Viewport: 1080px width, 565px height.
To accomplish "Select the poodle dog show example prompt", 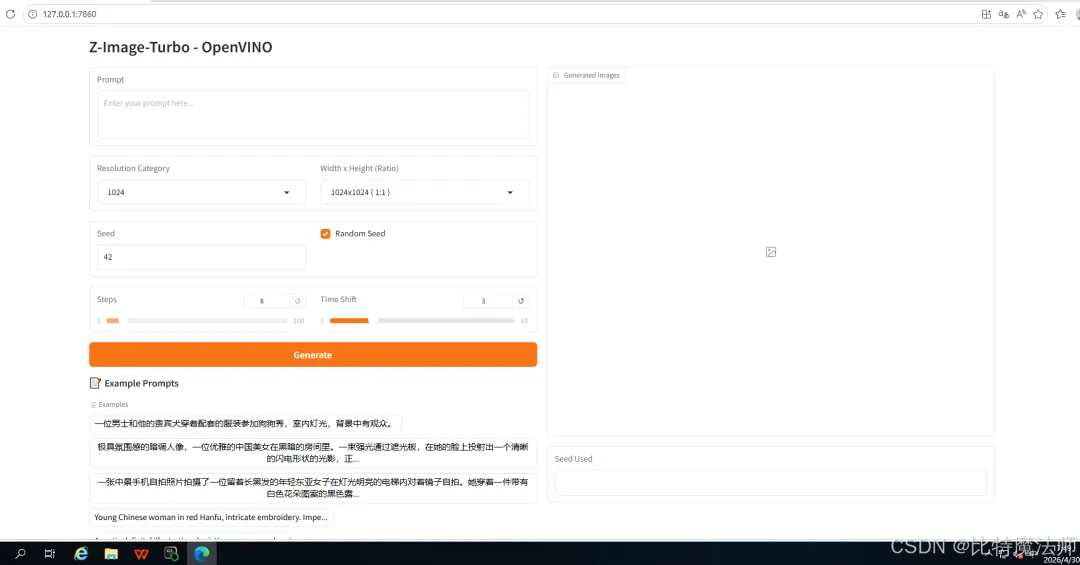I will 245,424.
